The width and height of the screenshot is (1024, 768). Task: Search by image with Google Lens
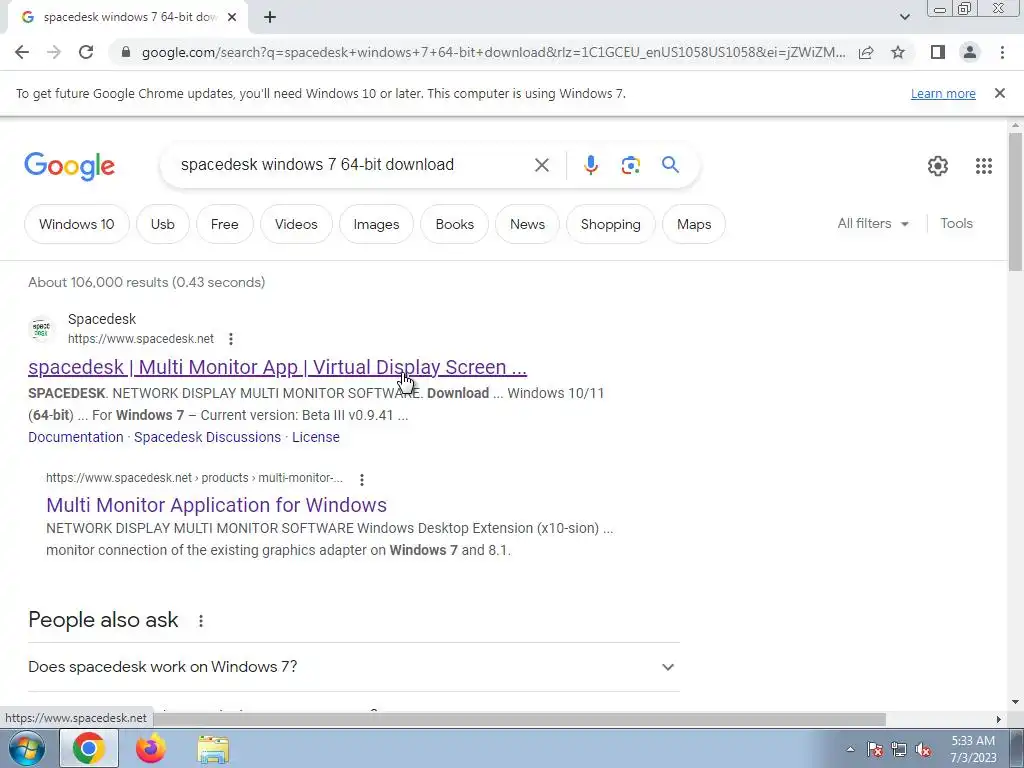[630, 165]
